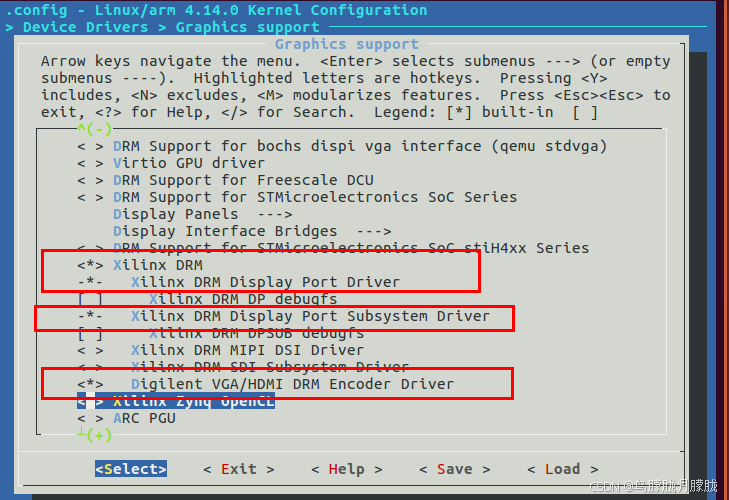
Task: Click the Xilinx DRM Display Port Driver entry
Action: click(x=238, y=282)
